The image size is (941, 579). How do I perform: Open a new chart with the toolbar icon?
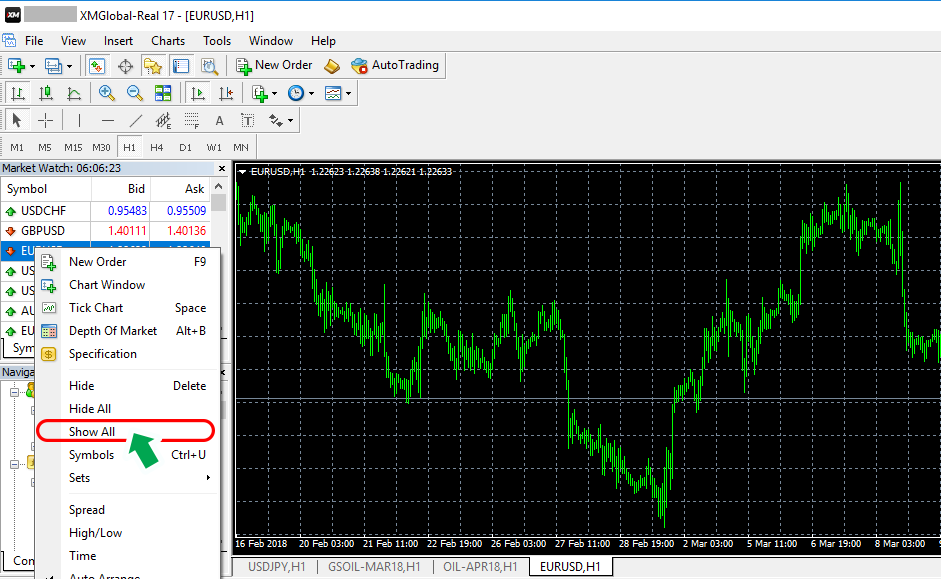click(17, 65)
